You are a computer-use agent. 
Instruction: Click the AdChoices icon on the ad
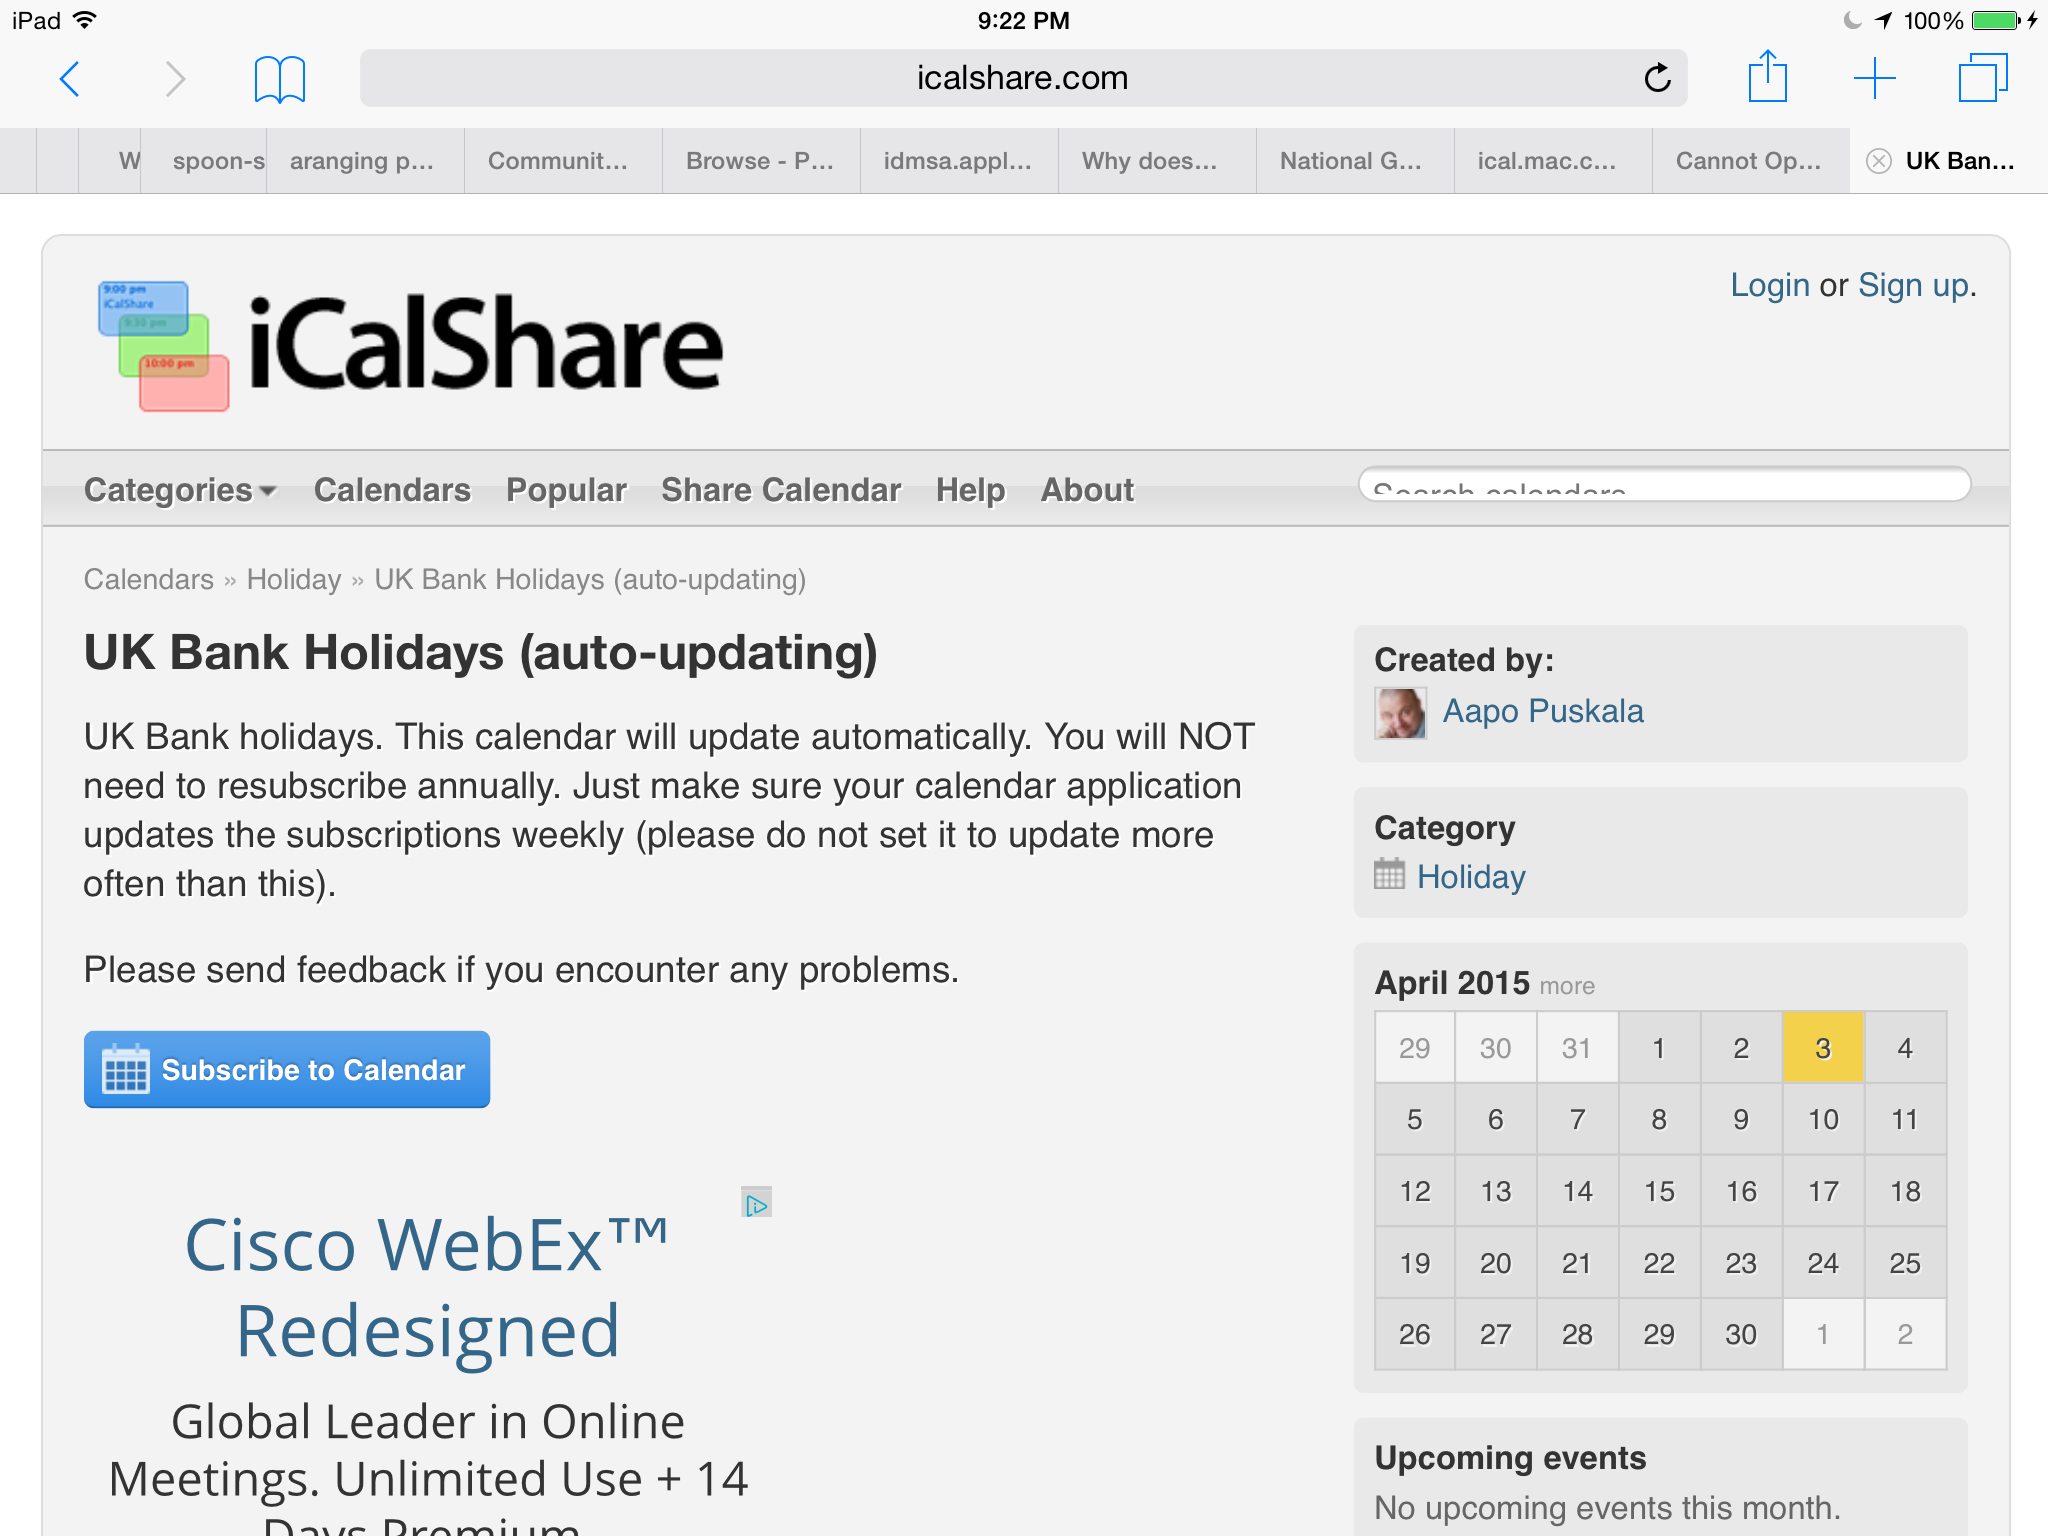pos(756,1204)
